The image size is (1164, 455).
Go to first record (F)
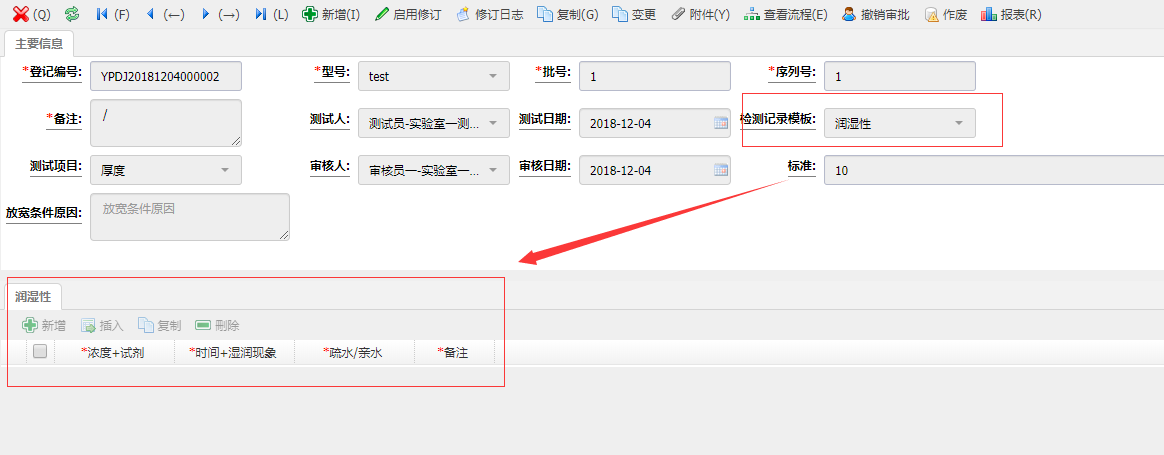102,14
